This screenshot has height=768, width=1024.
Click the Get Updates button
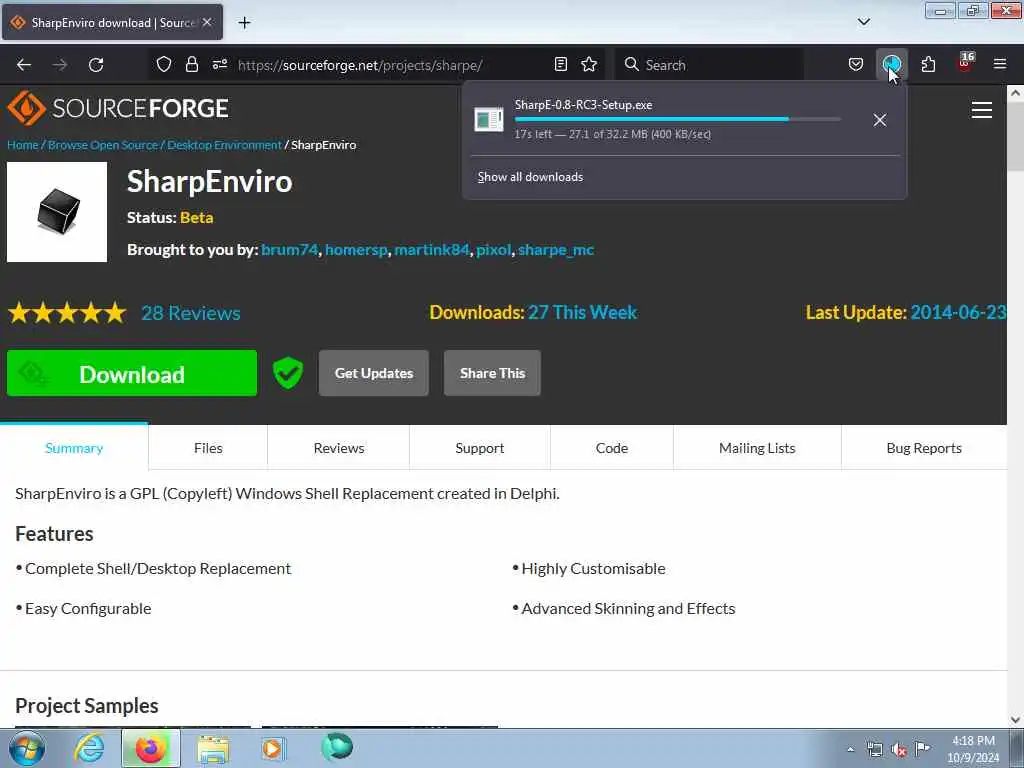click(x=374, y=373)
